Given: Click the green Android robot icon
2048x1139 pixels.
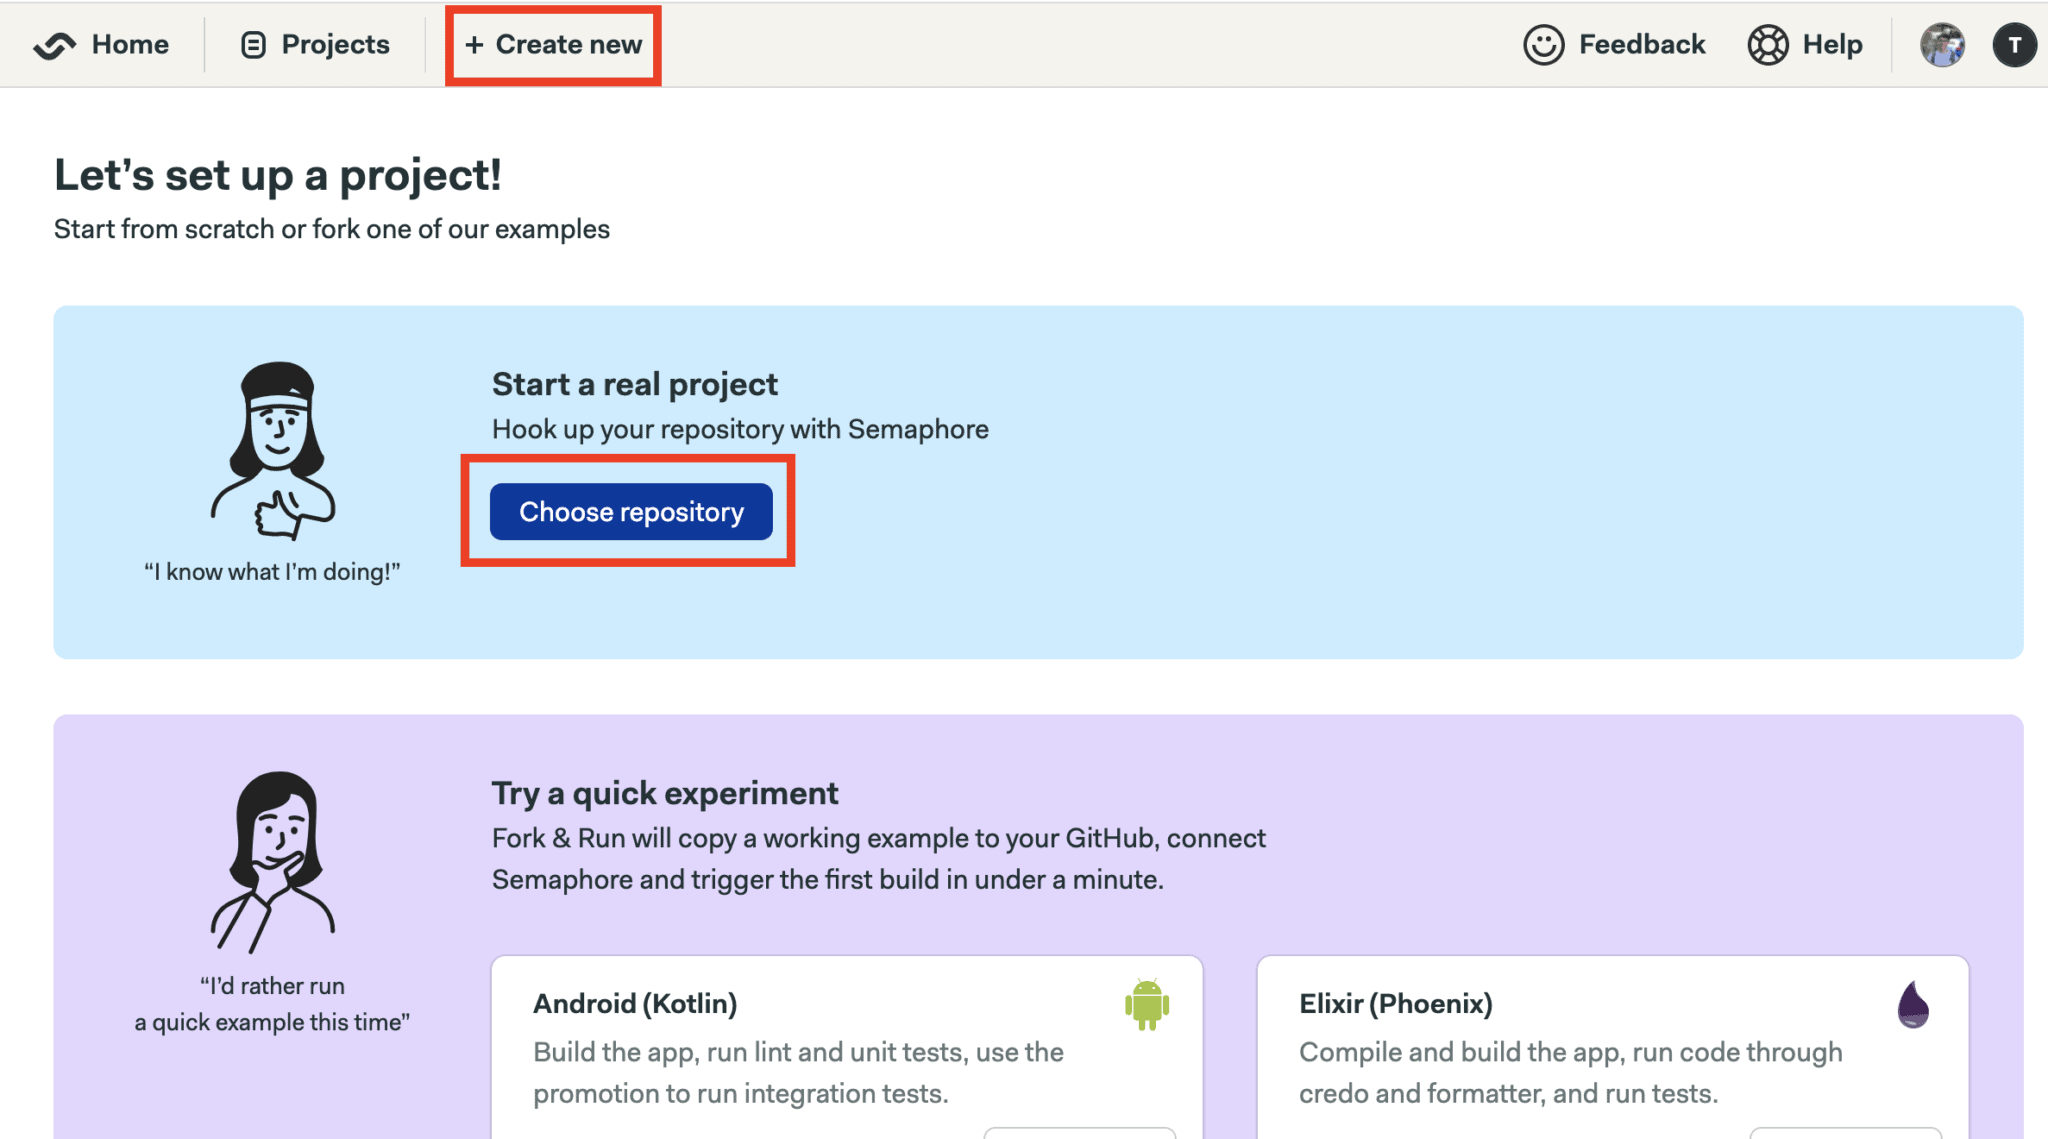Looking at the screenshot, I should (x=1147, y=1004).
